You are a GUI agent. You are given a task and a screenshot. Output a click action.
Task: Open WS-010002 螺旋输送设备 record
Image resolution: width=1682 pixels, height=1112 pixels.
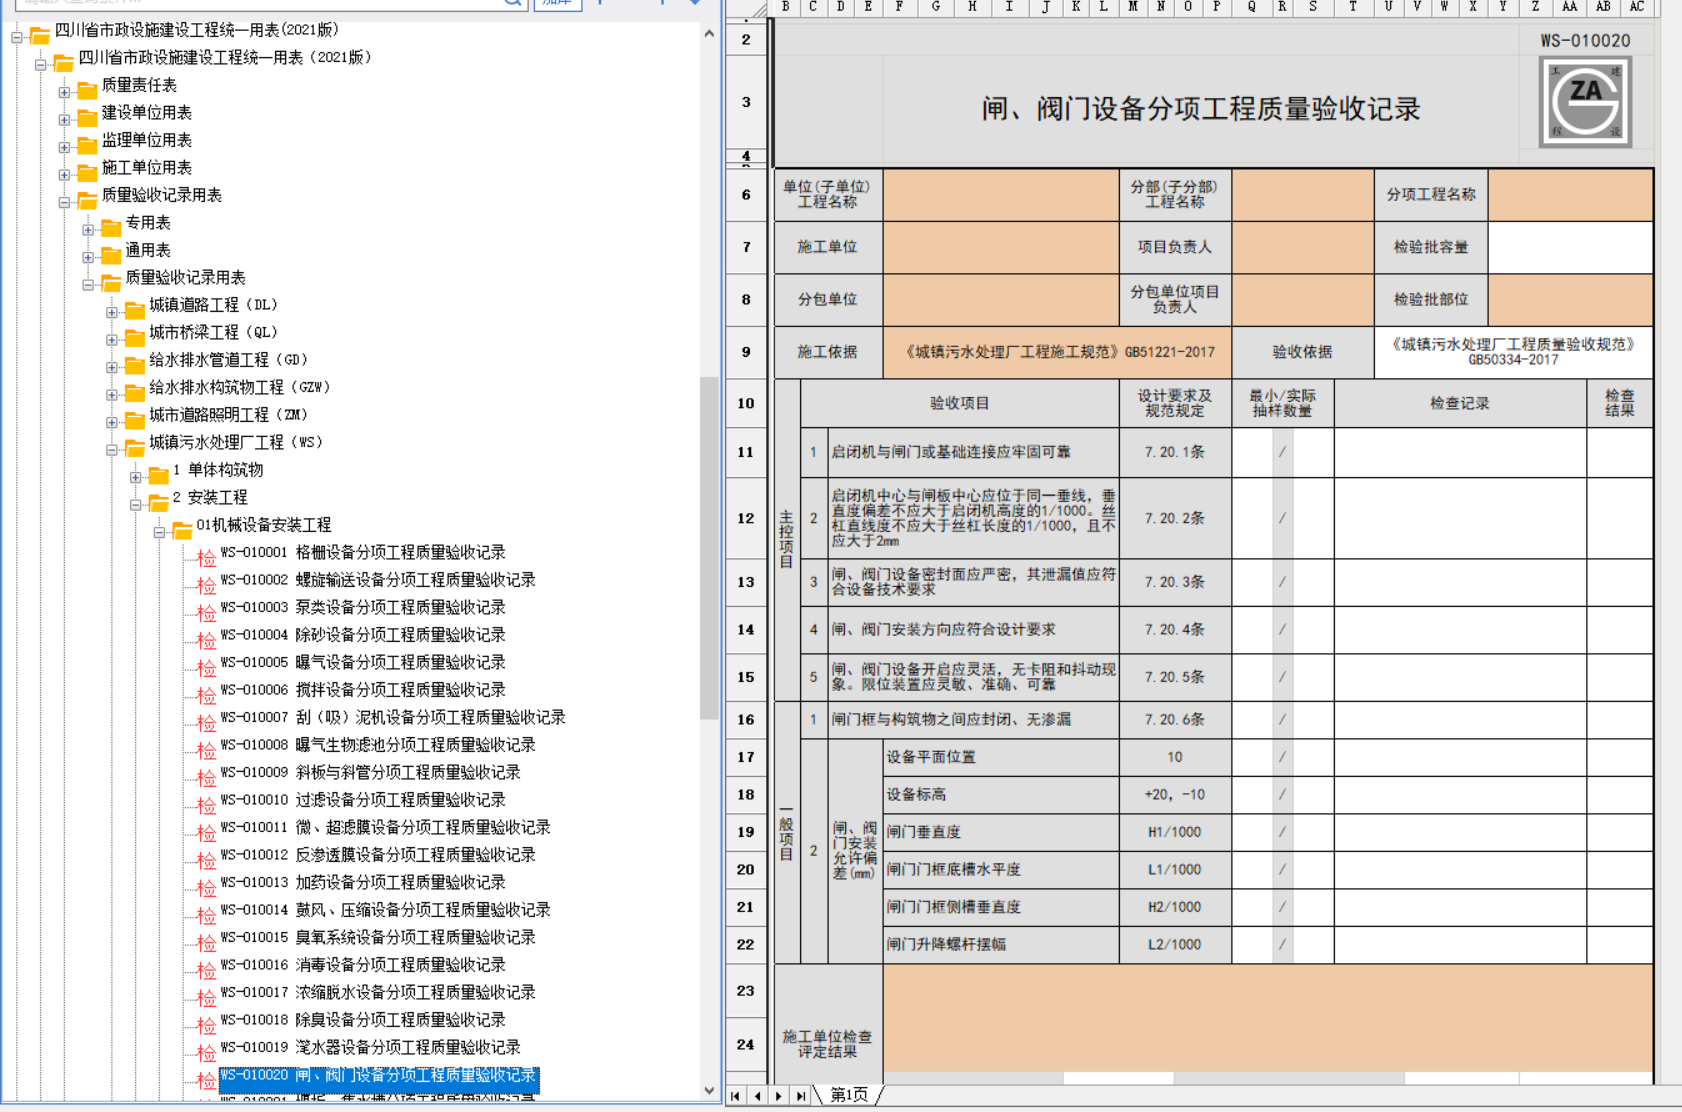(378, 580)
